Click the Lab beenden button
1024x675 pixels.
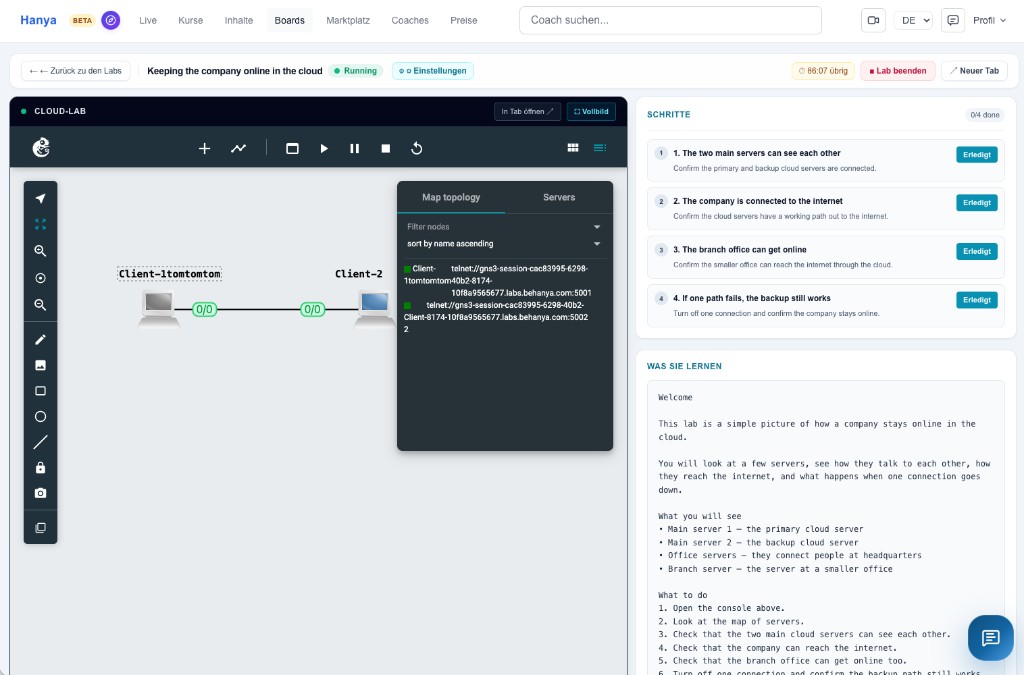(898, 71)
